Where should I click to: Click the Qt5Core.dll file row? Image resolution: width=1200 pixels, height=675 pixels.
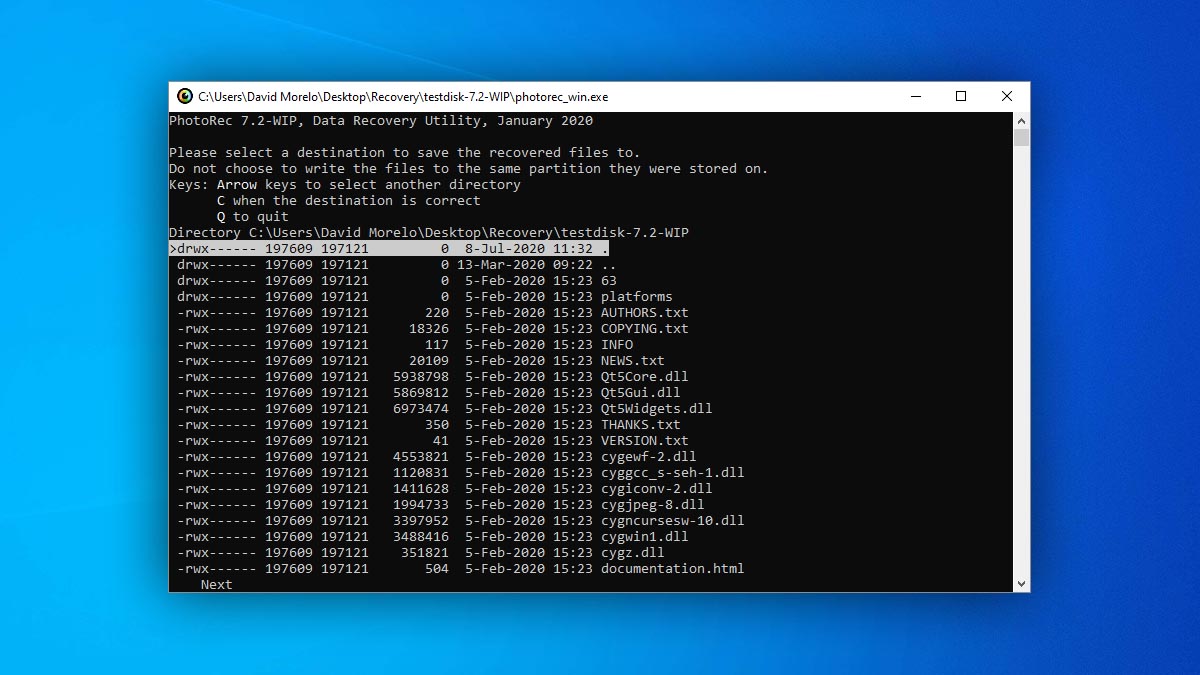pyautogui.click(x=433, y=377)
